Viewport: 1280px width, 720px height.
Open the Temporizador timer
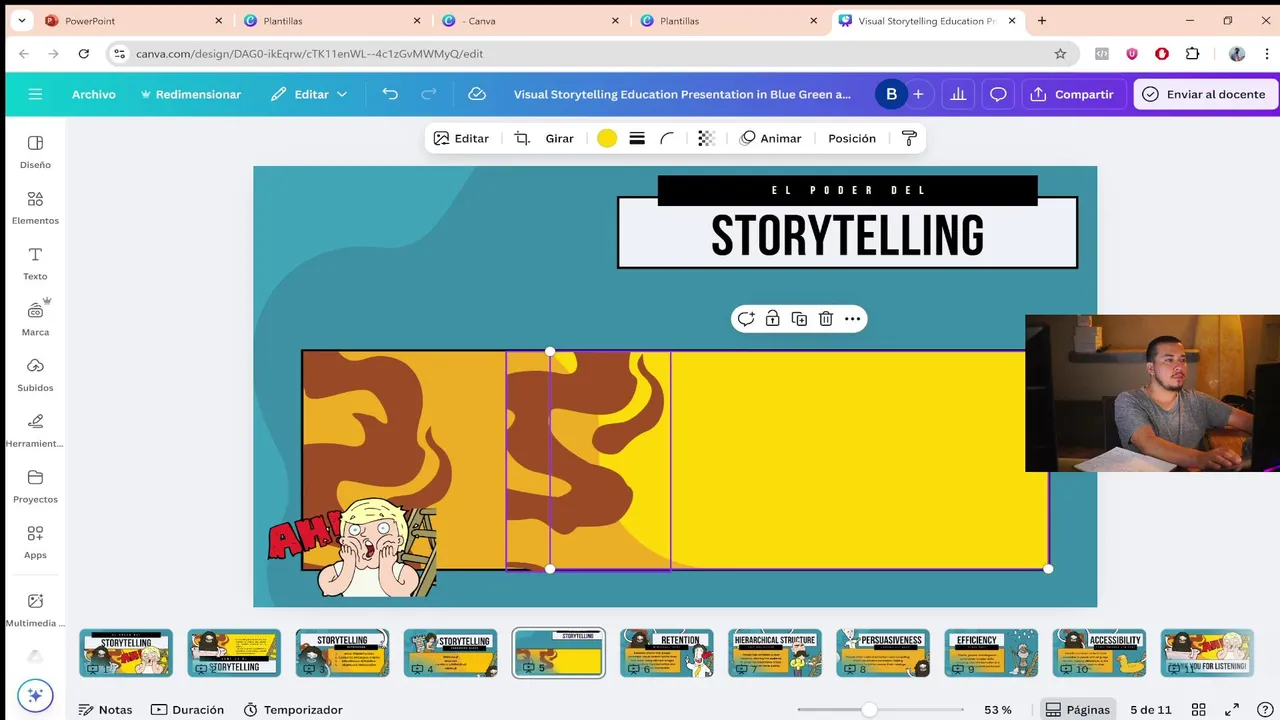(293, 709)
